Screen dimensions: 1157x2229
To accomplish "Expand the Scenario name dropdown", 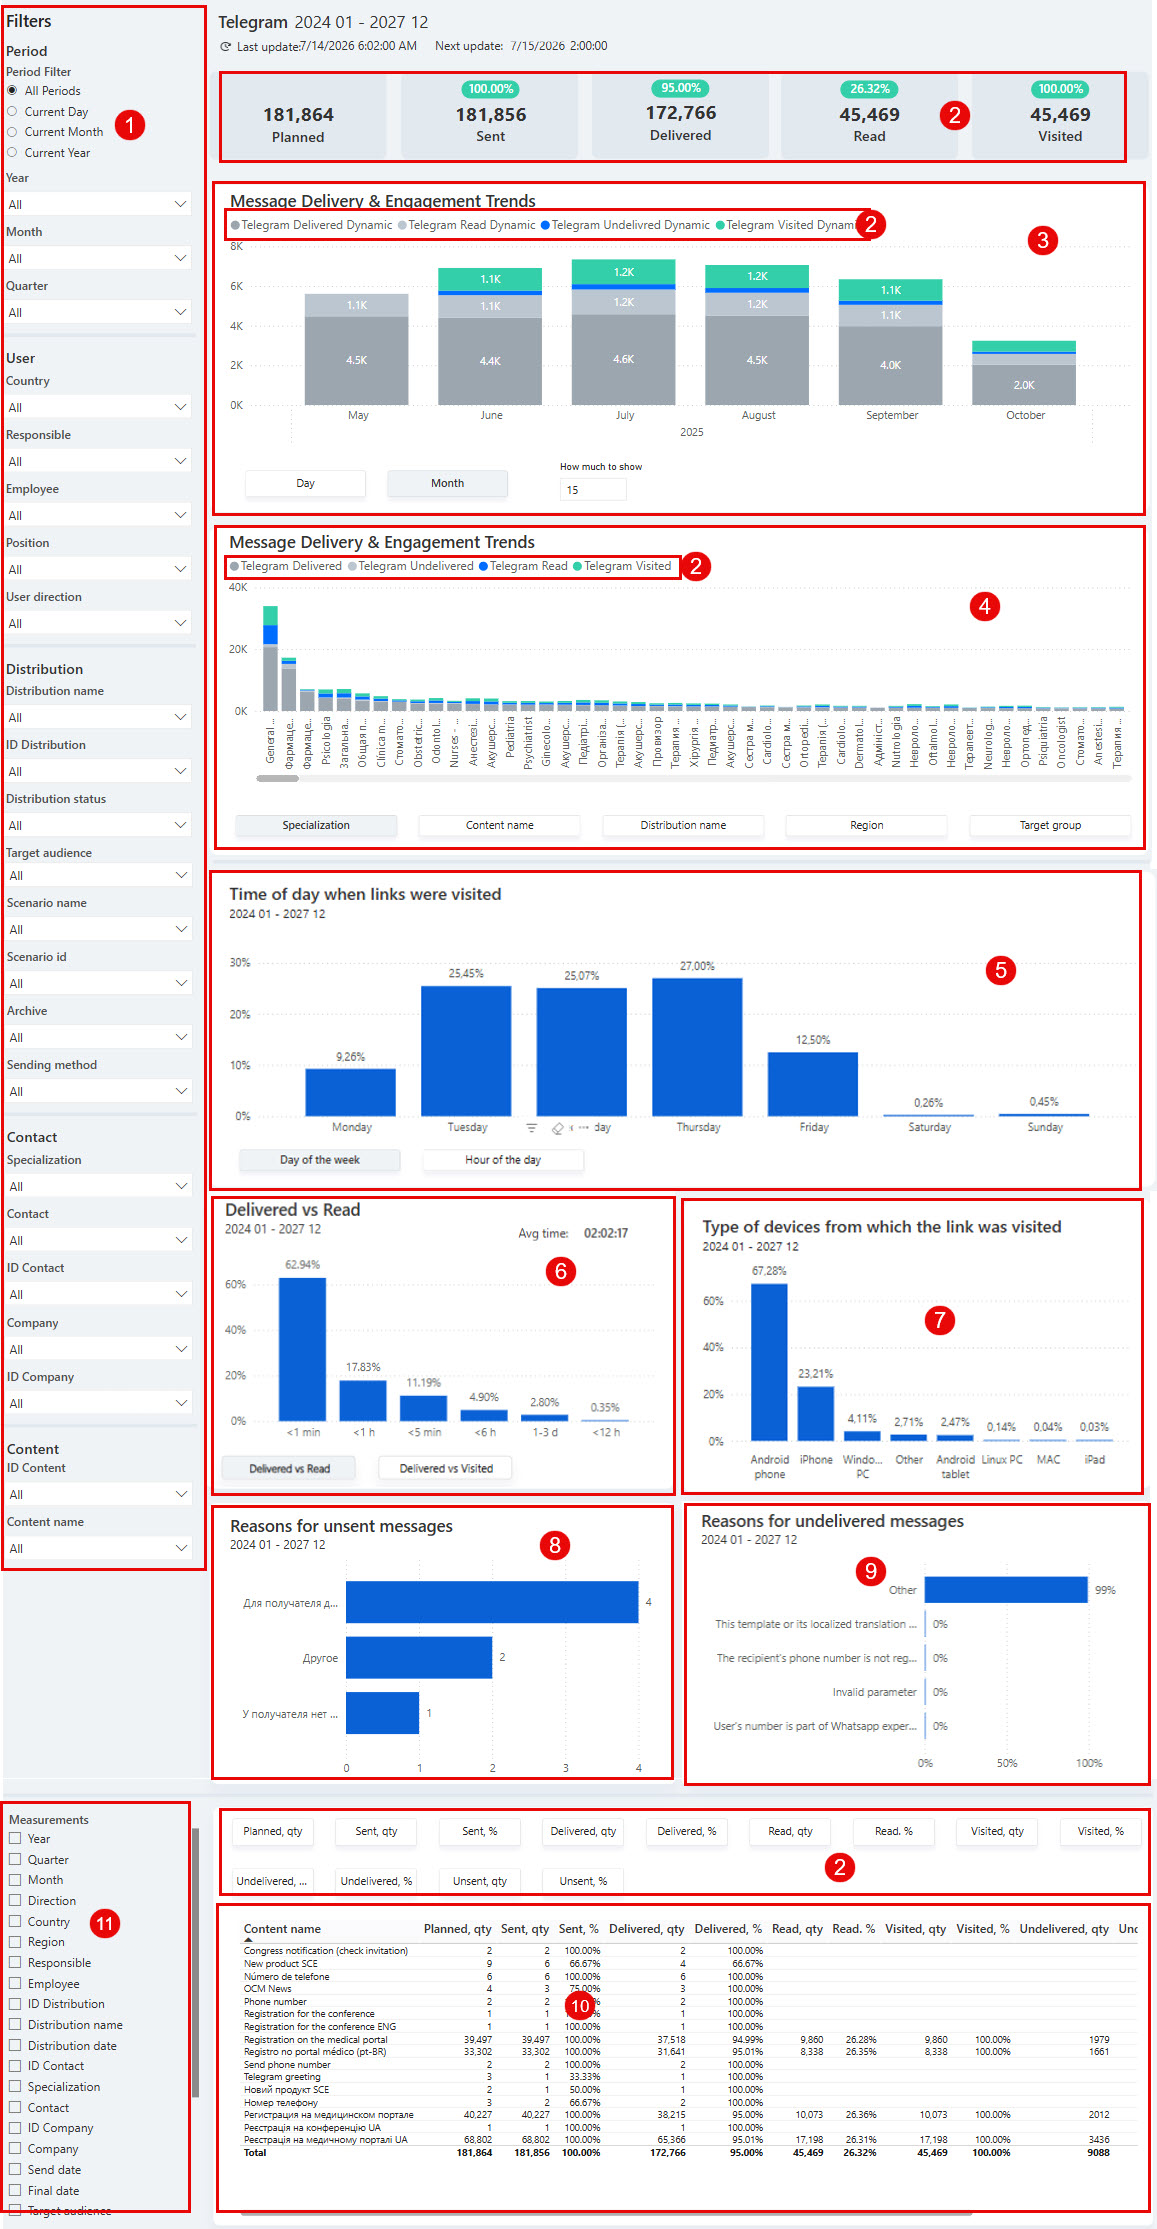I will click(98, 929).
